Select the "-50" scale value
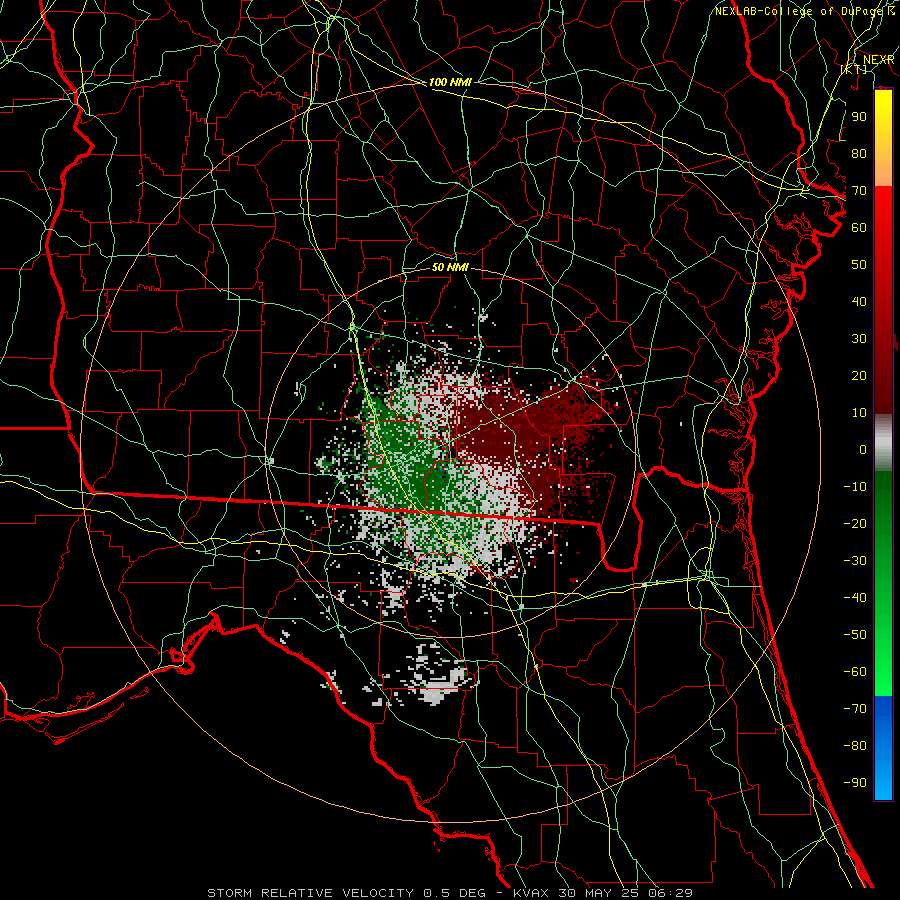900x900 pixels. point(855,635)
